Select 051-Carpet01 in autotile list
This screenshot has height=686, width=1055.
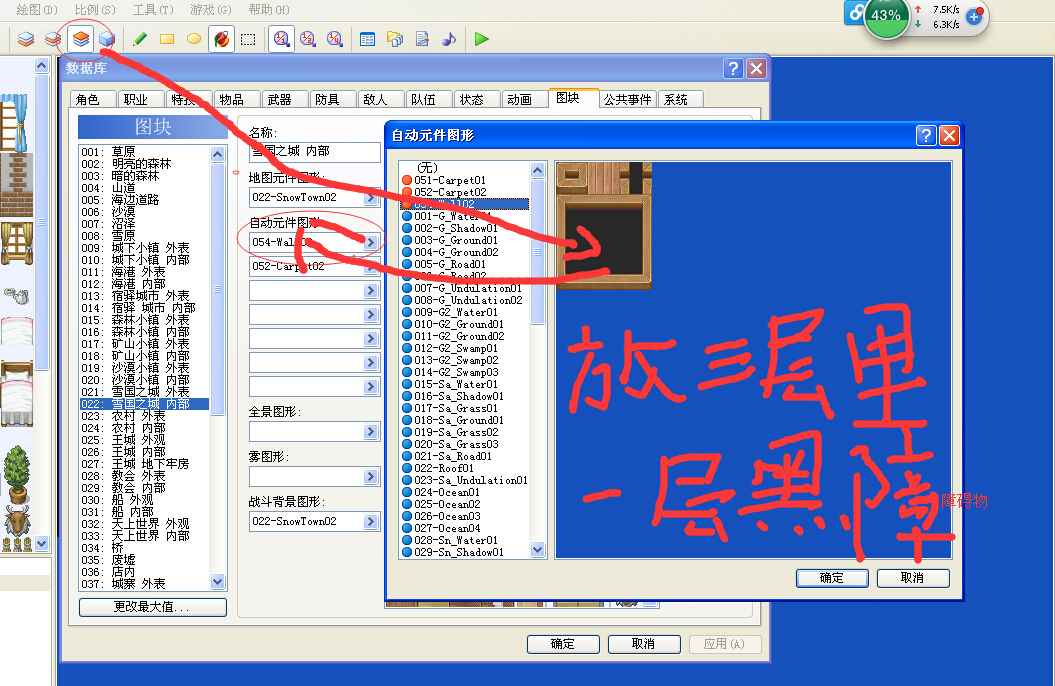coord(465,180)
